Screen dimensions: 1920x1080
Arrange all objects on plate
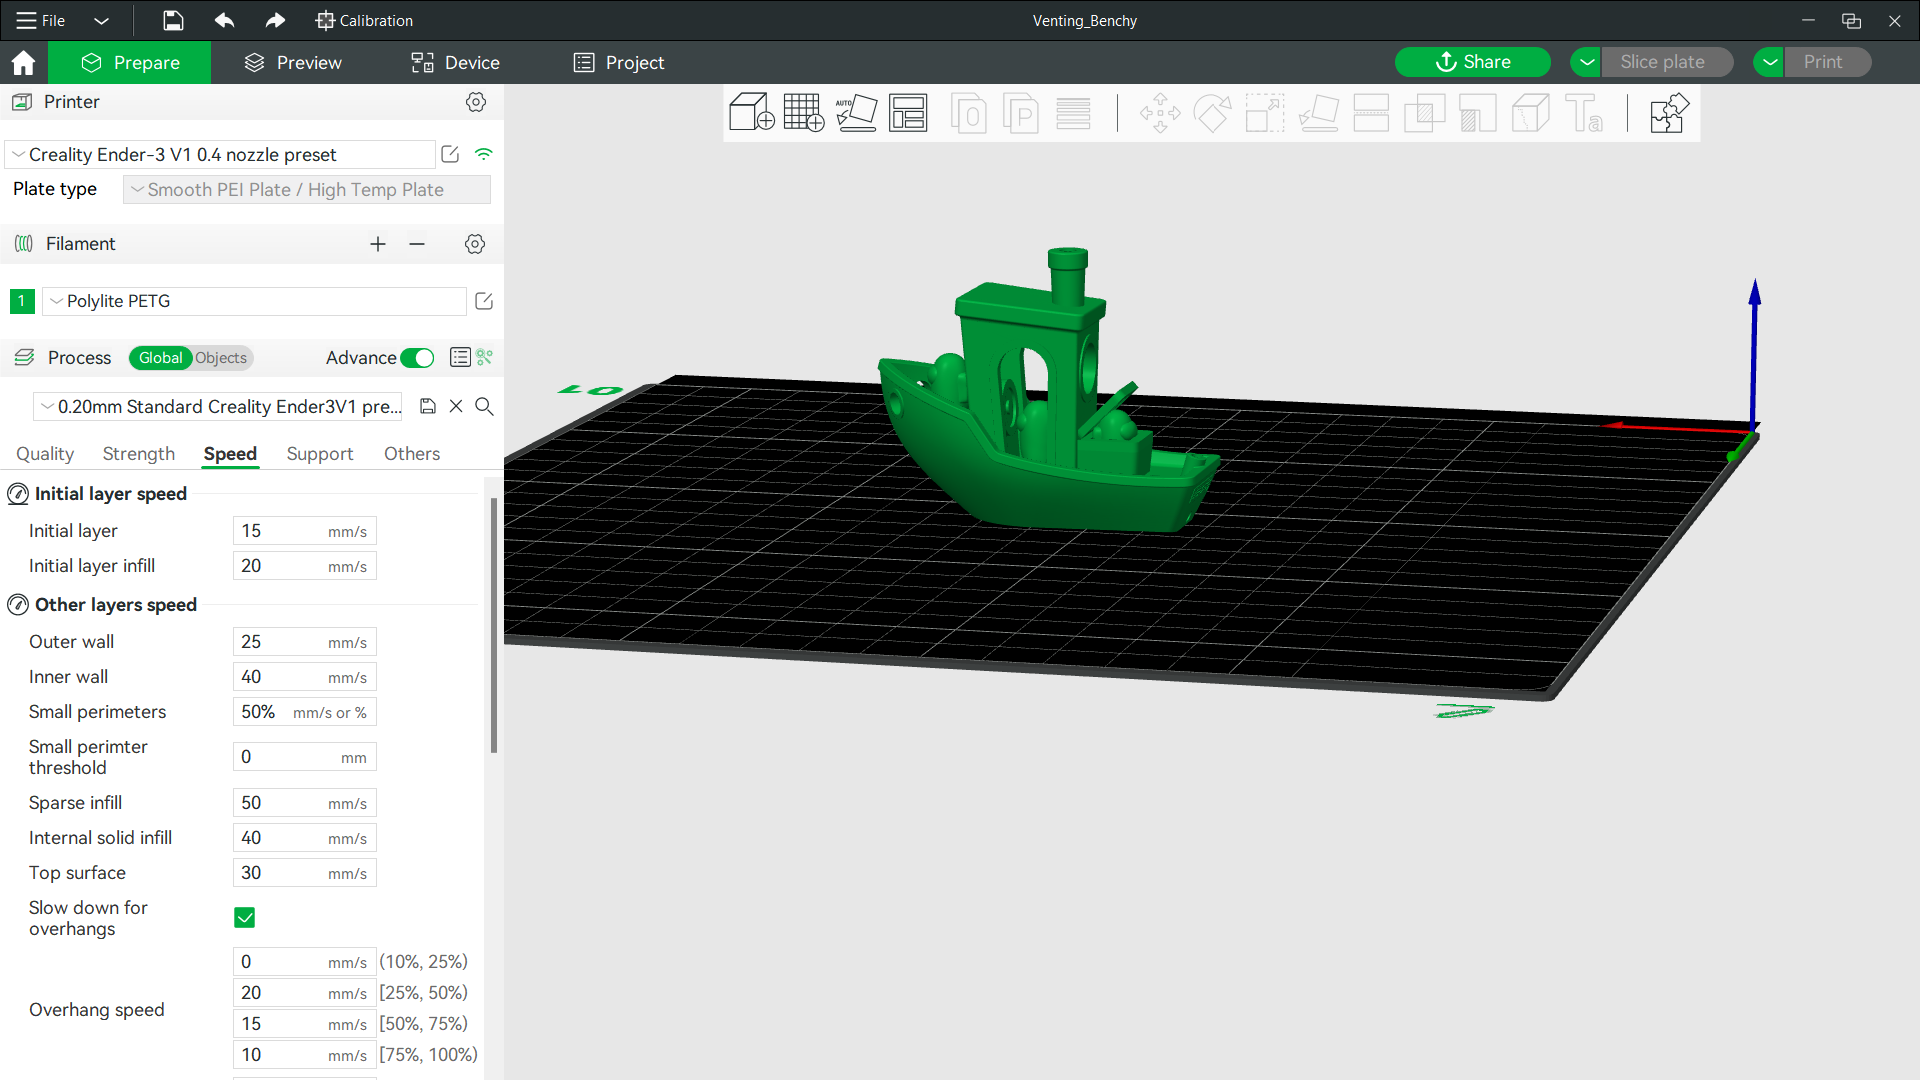908,112
